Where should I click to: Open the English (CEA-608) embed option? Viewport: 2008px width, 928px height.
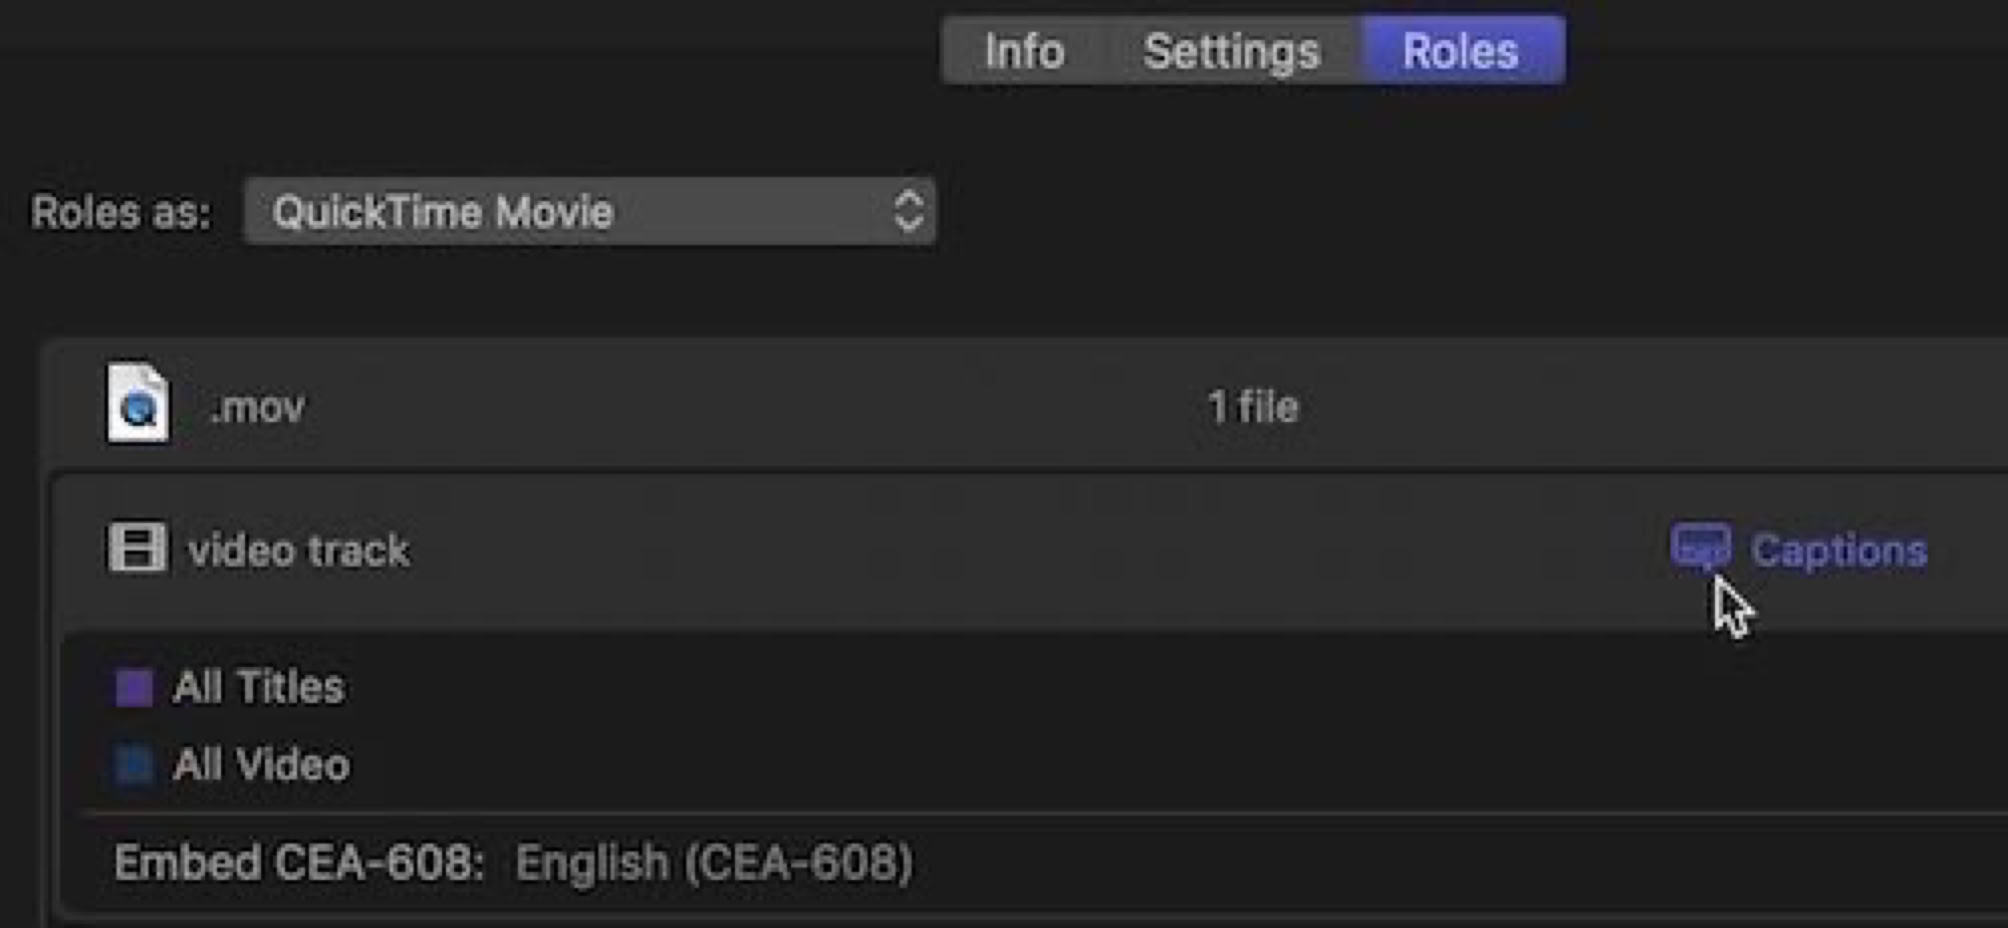point(714,862)
